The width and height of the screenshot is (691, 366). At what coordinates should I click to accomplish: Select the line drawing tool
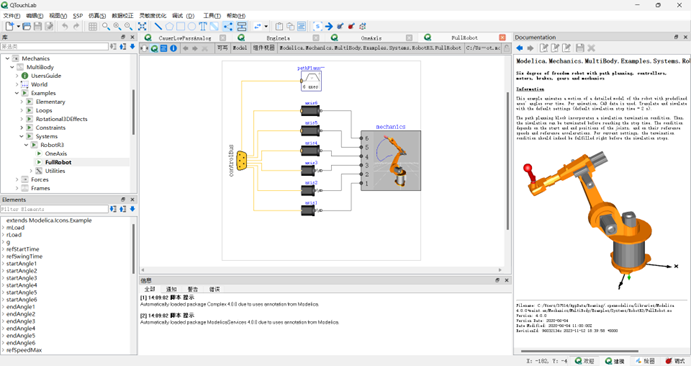(x=158, y=26)
